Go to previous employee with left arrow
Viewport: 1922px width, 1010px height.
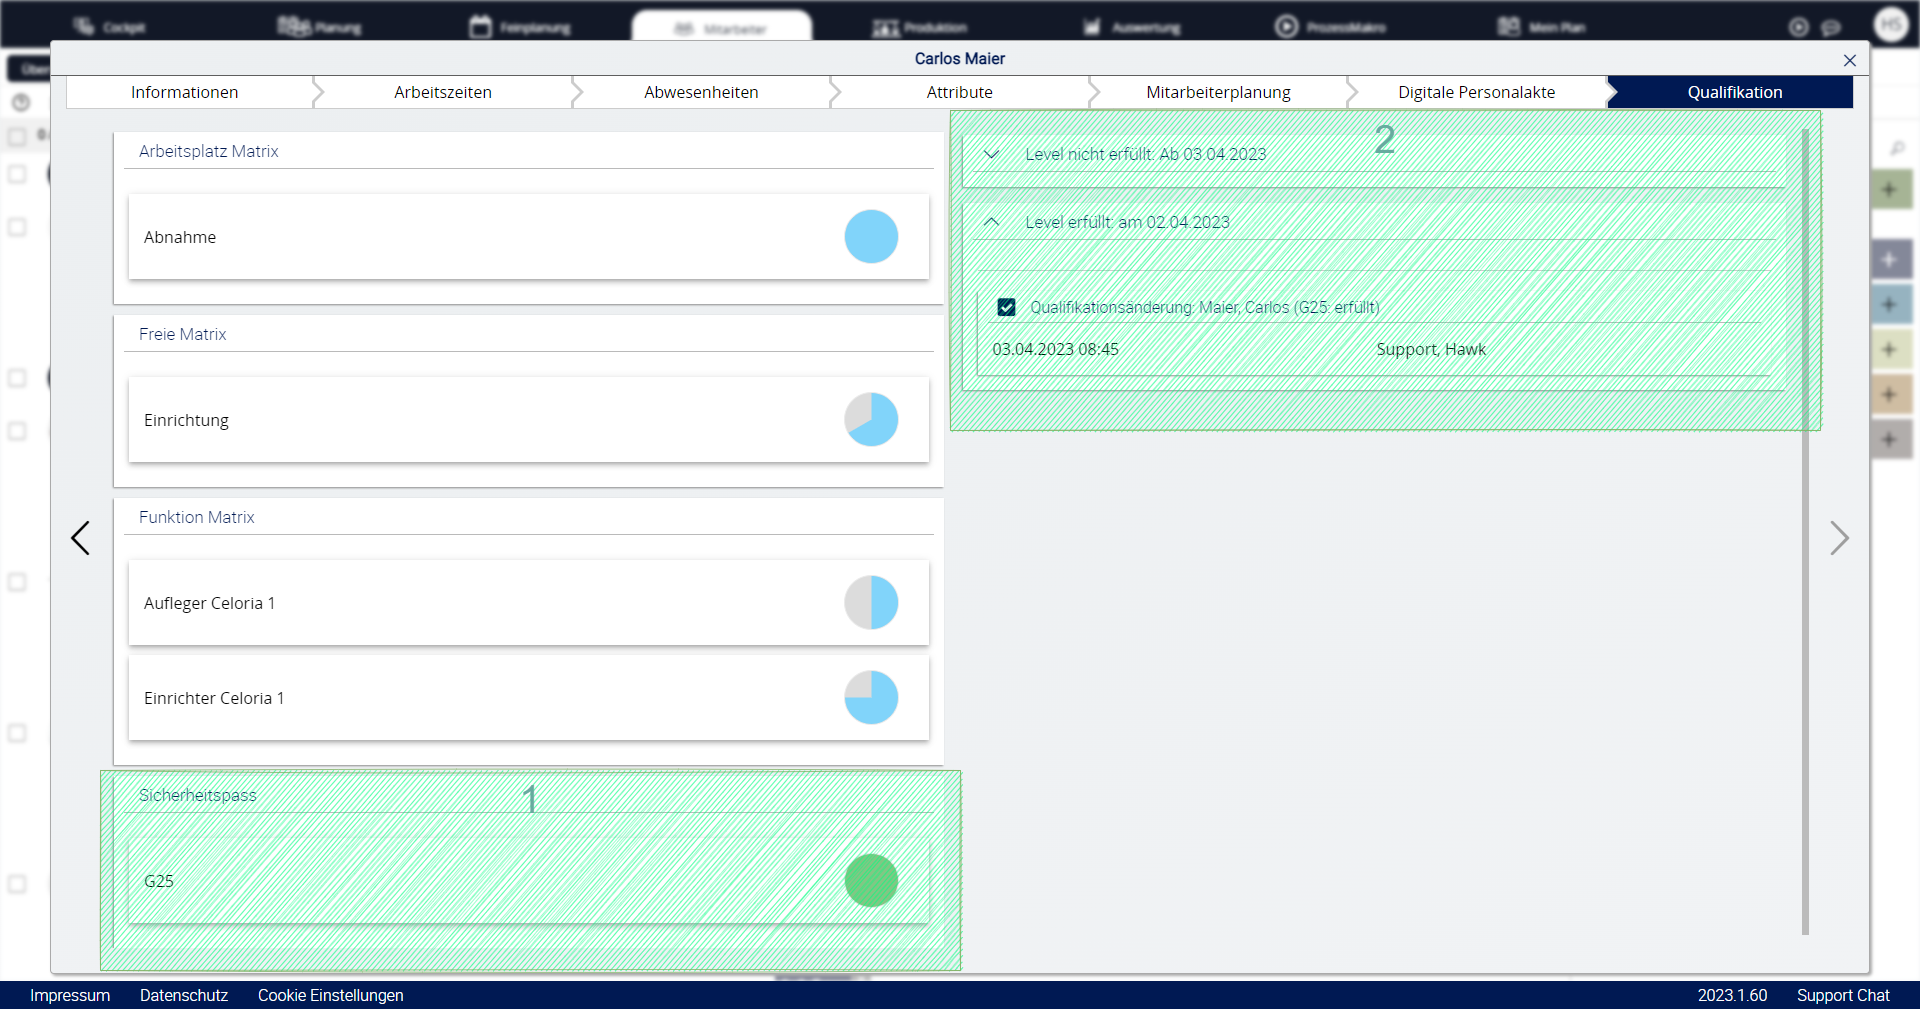[x=80, y=538]
